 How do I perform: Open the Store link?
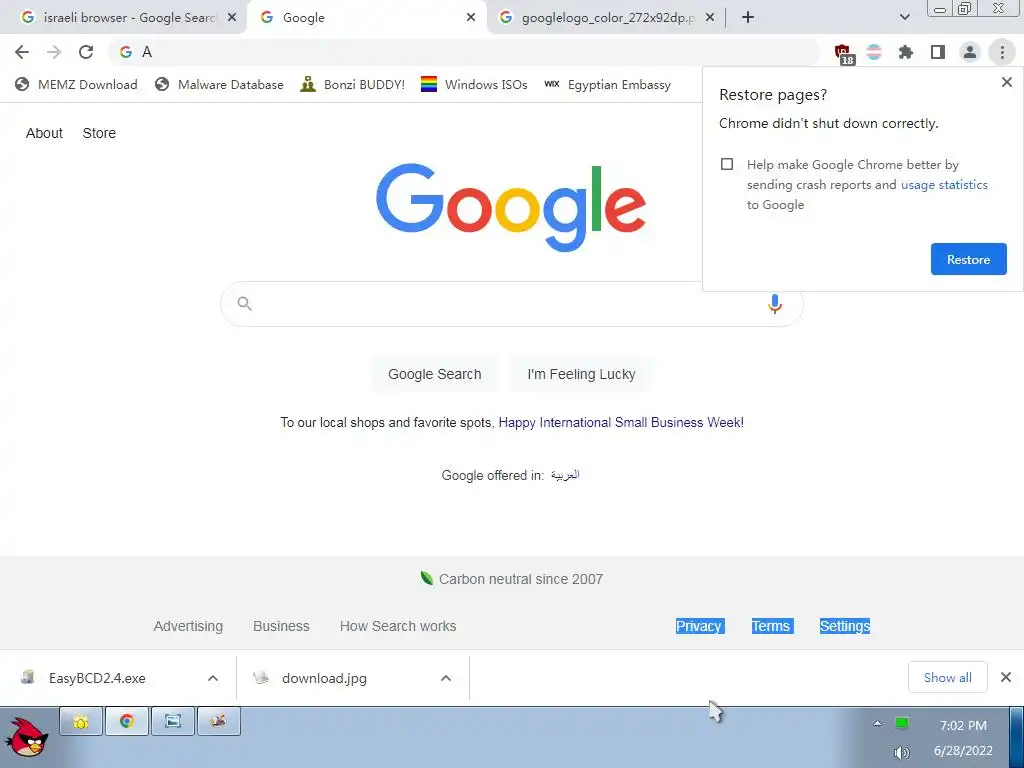click(x=99, y=133)
